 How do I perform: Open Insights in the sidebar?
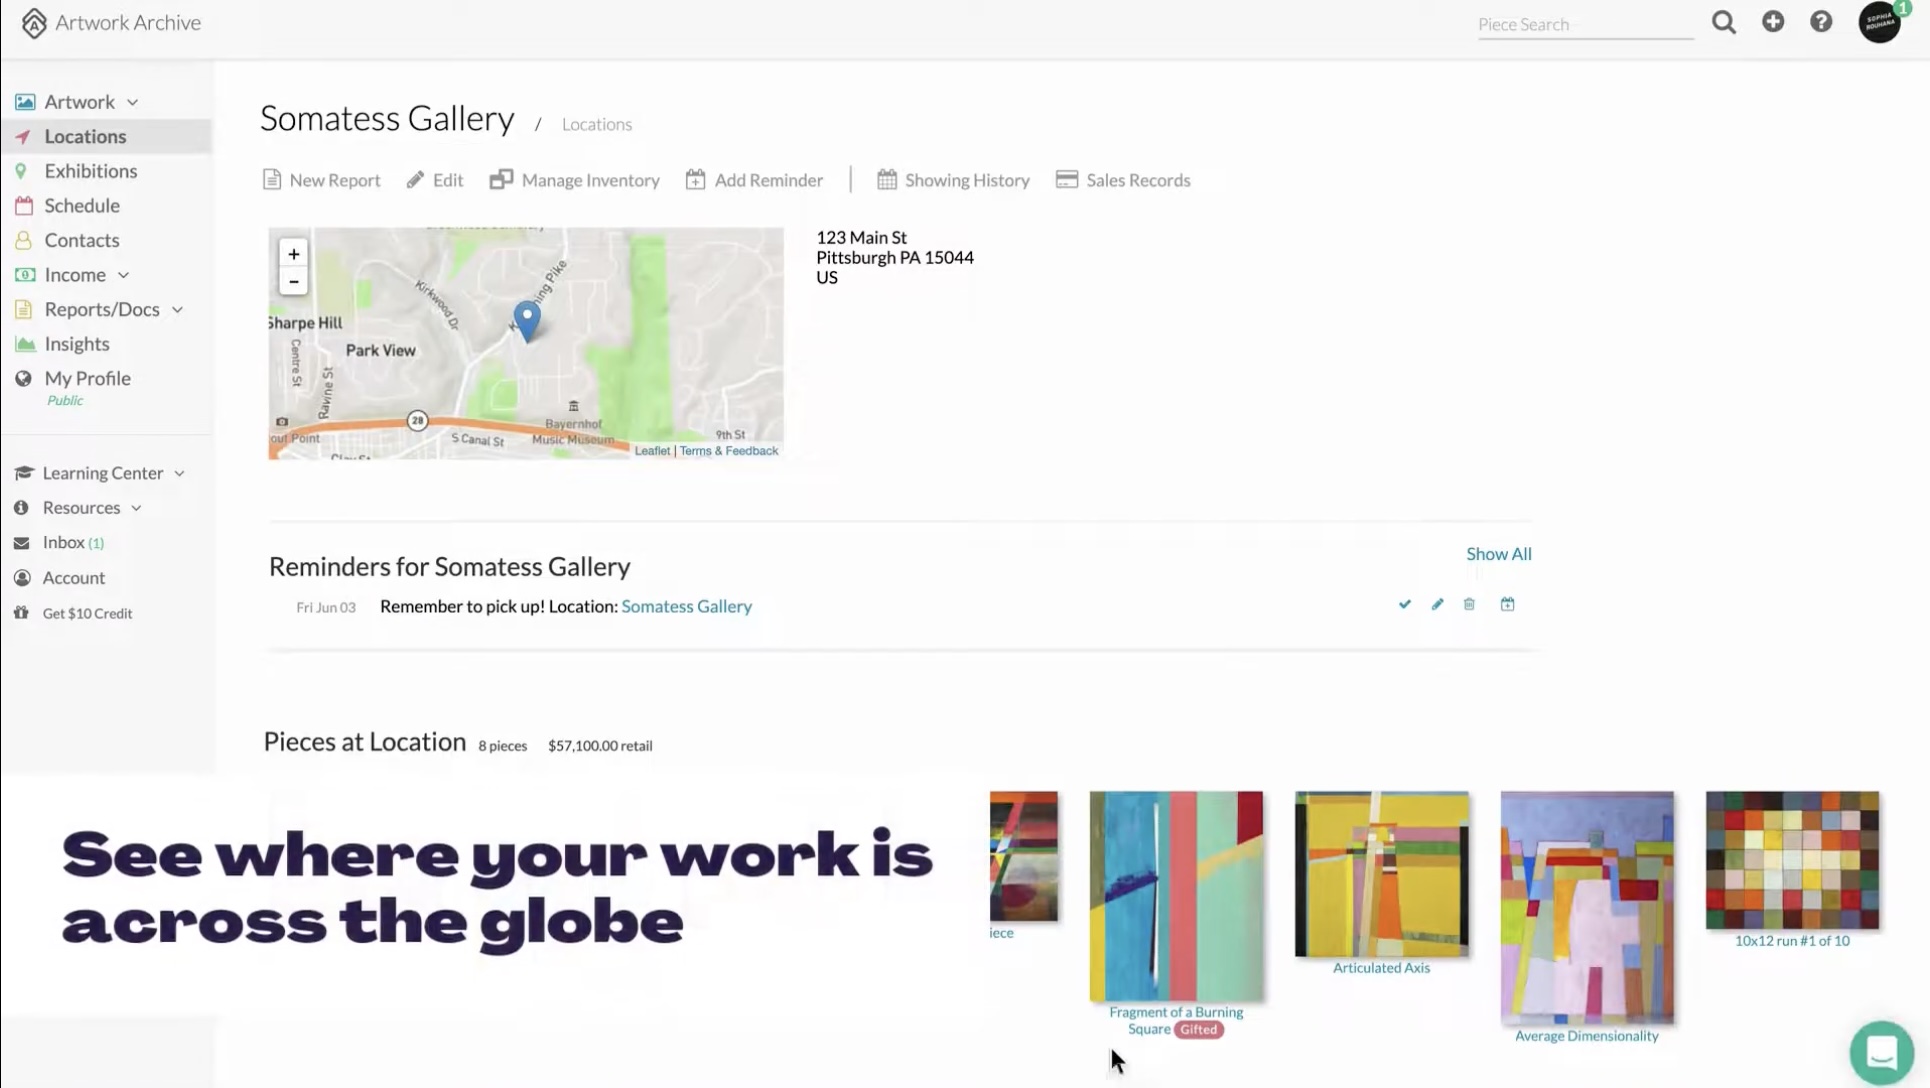77,344
